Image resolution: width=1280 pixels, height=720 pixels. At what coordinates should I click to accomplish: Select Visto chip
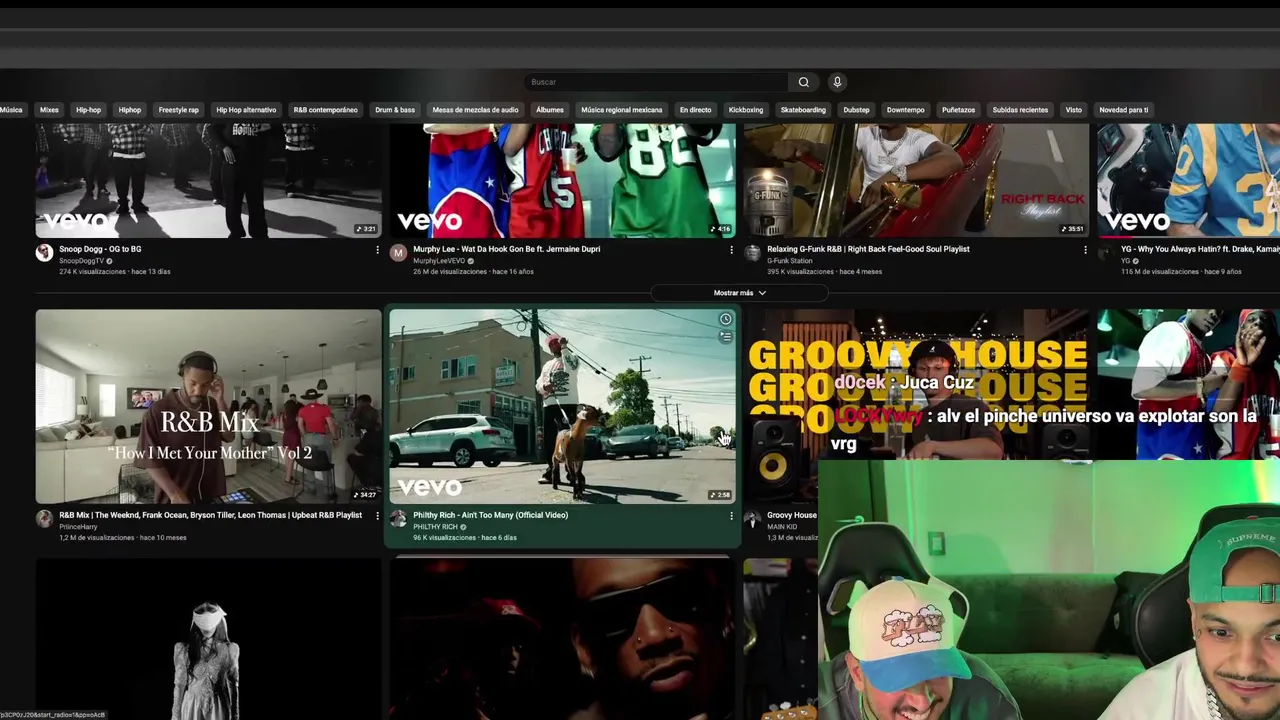(1073, 110)
